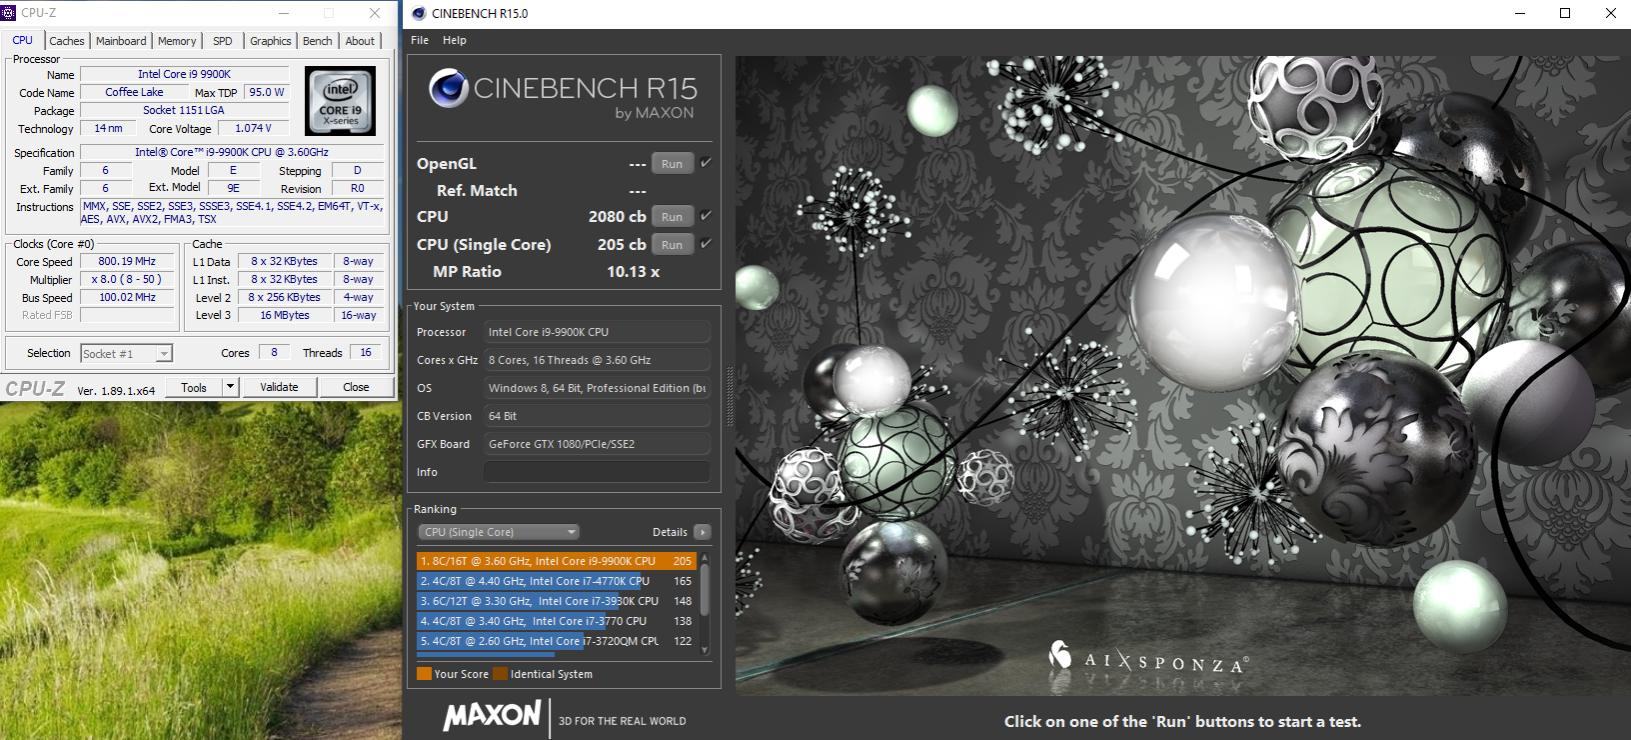Toggle the CPU (Single Core) test checkmark
Screen dimensions: 1631x740
click(x=706, y=244)
